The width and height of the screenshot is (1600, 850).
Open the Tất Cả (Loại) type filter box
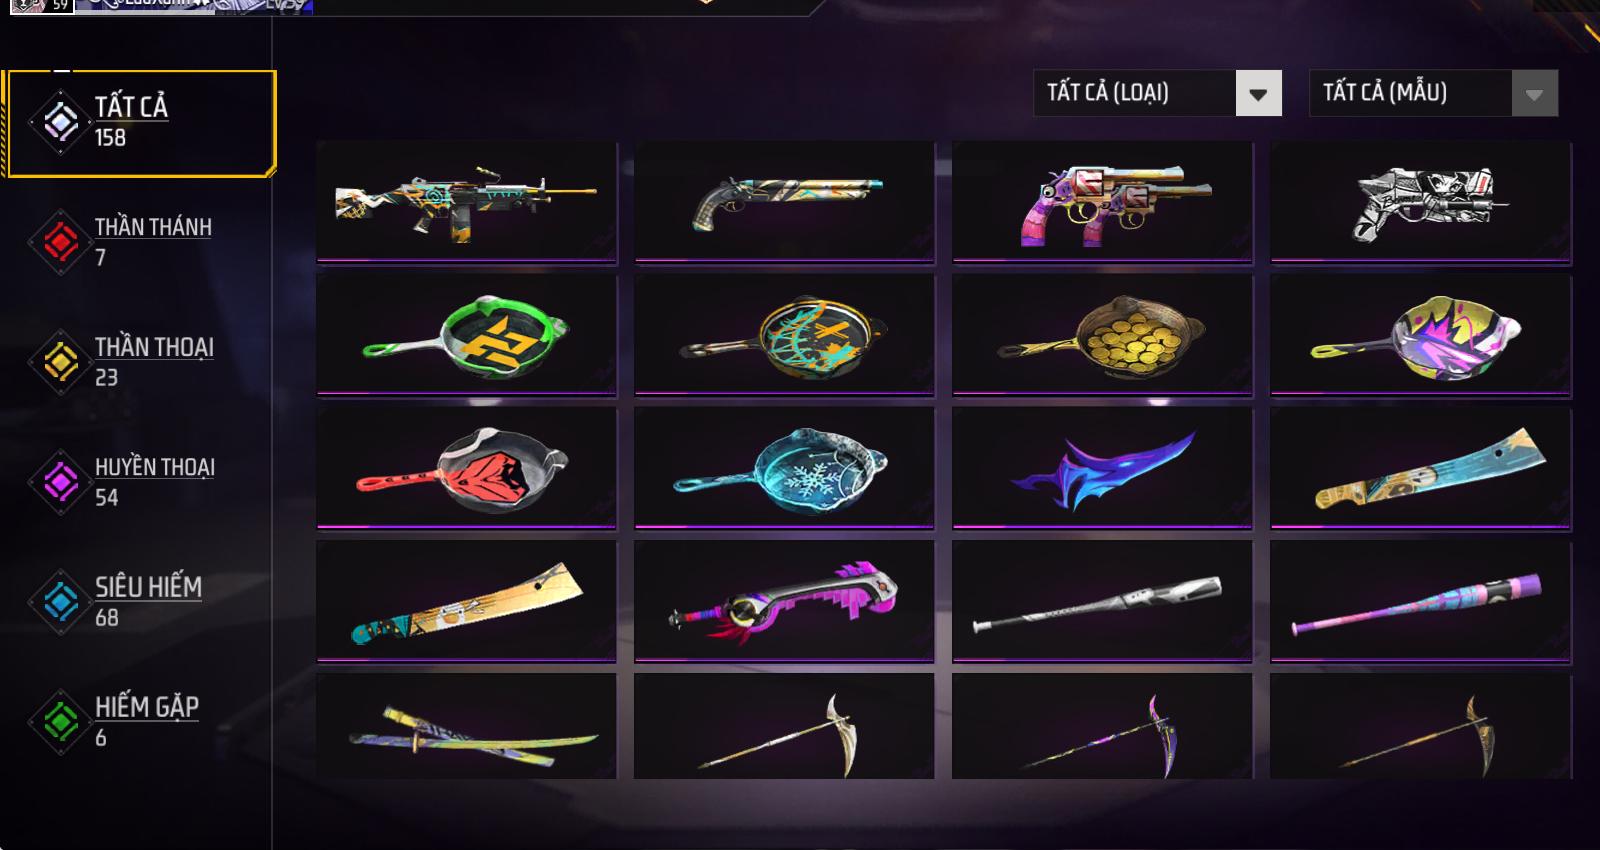[1157, 94]
